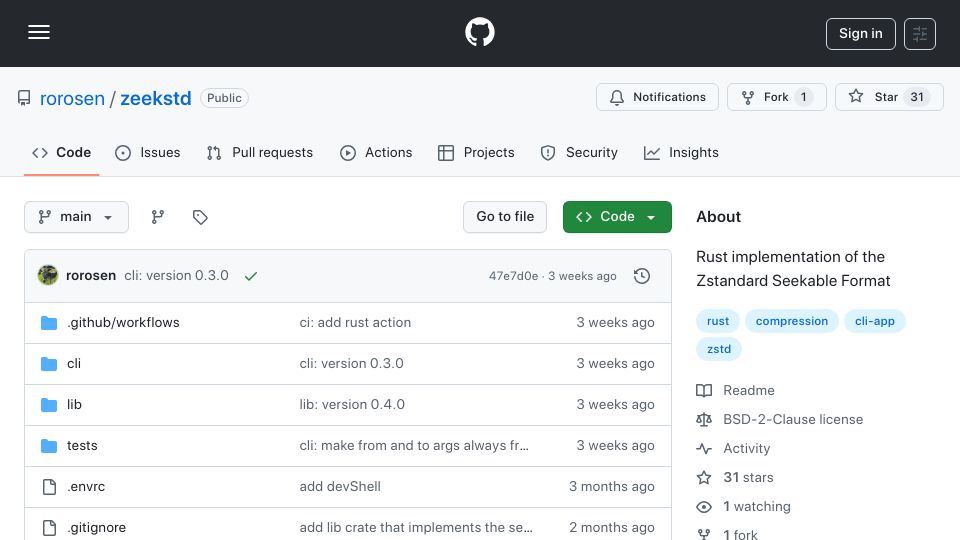Star the zeekstd repository

(889, 97)
